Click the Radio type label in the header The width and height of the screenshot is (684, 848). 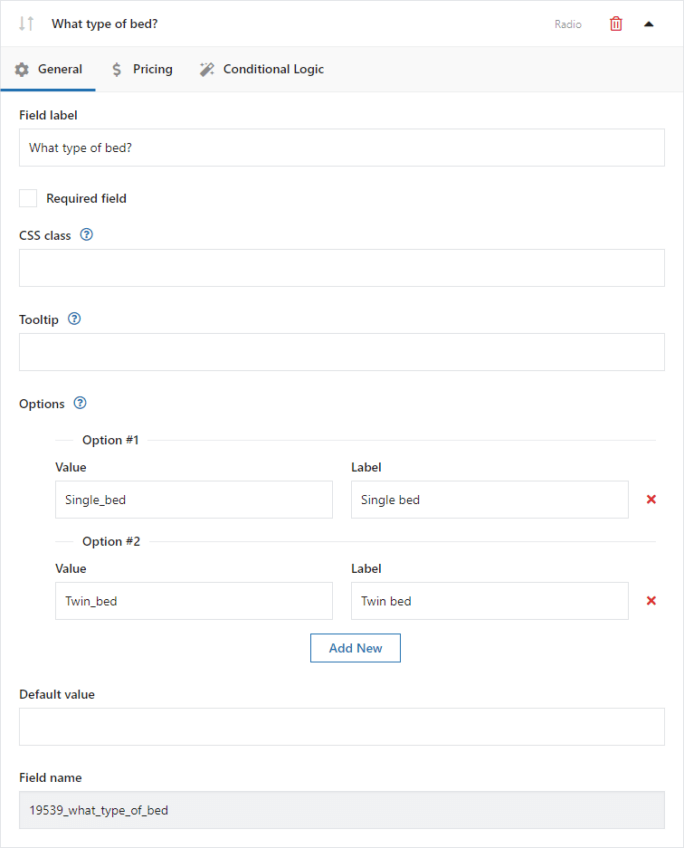point(567,23)
